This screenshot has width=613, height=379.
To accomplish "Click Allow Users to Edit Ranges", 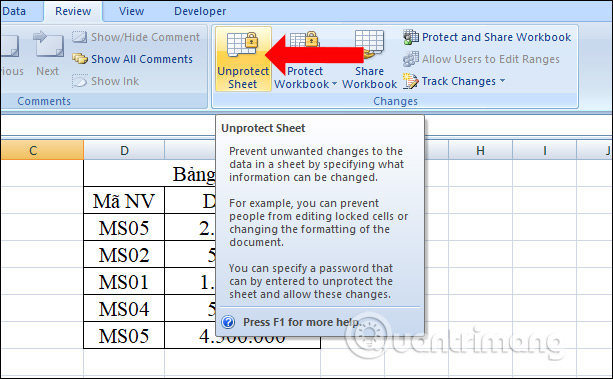I will tap(481, 59).
